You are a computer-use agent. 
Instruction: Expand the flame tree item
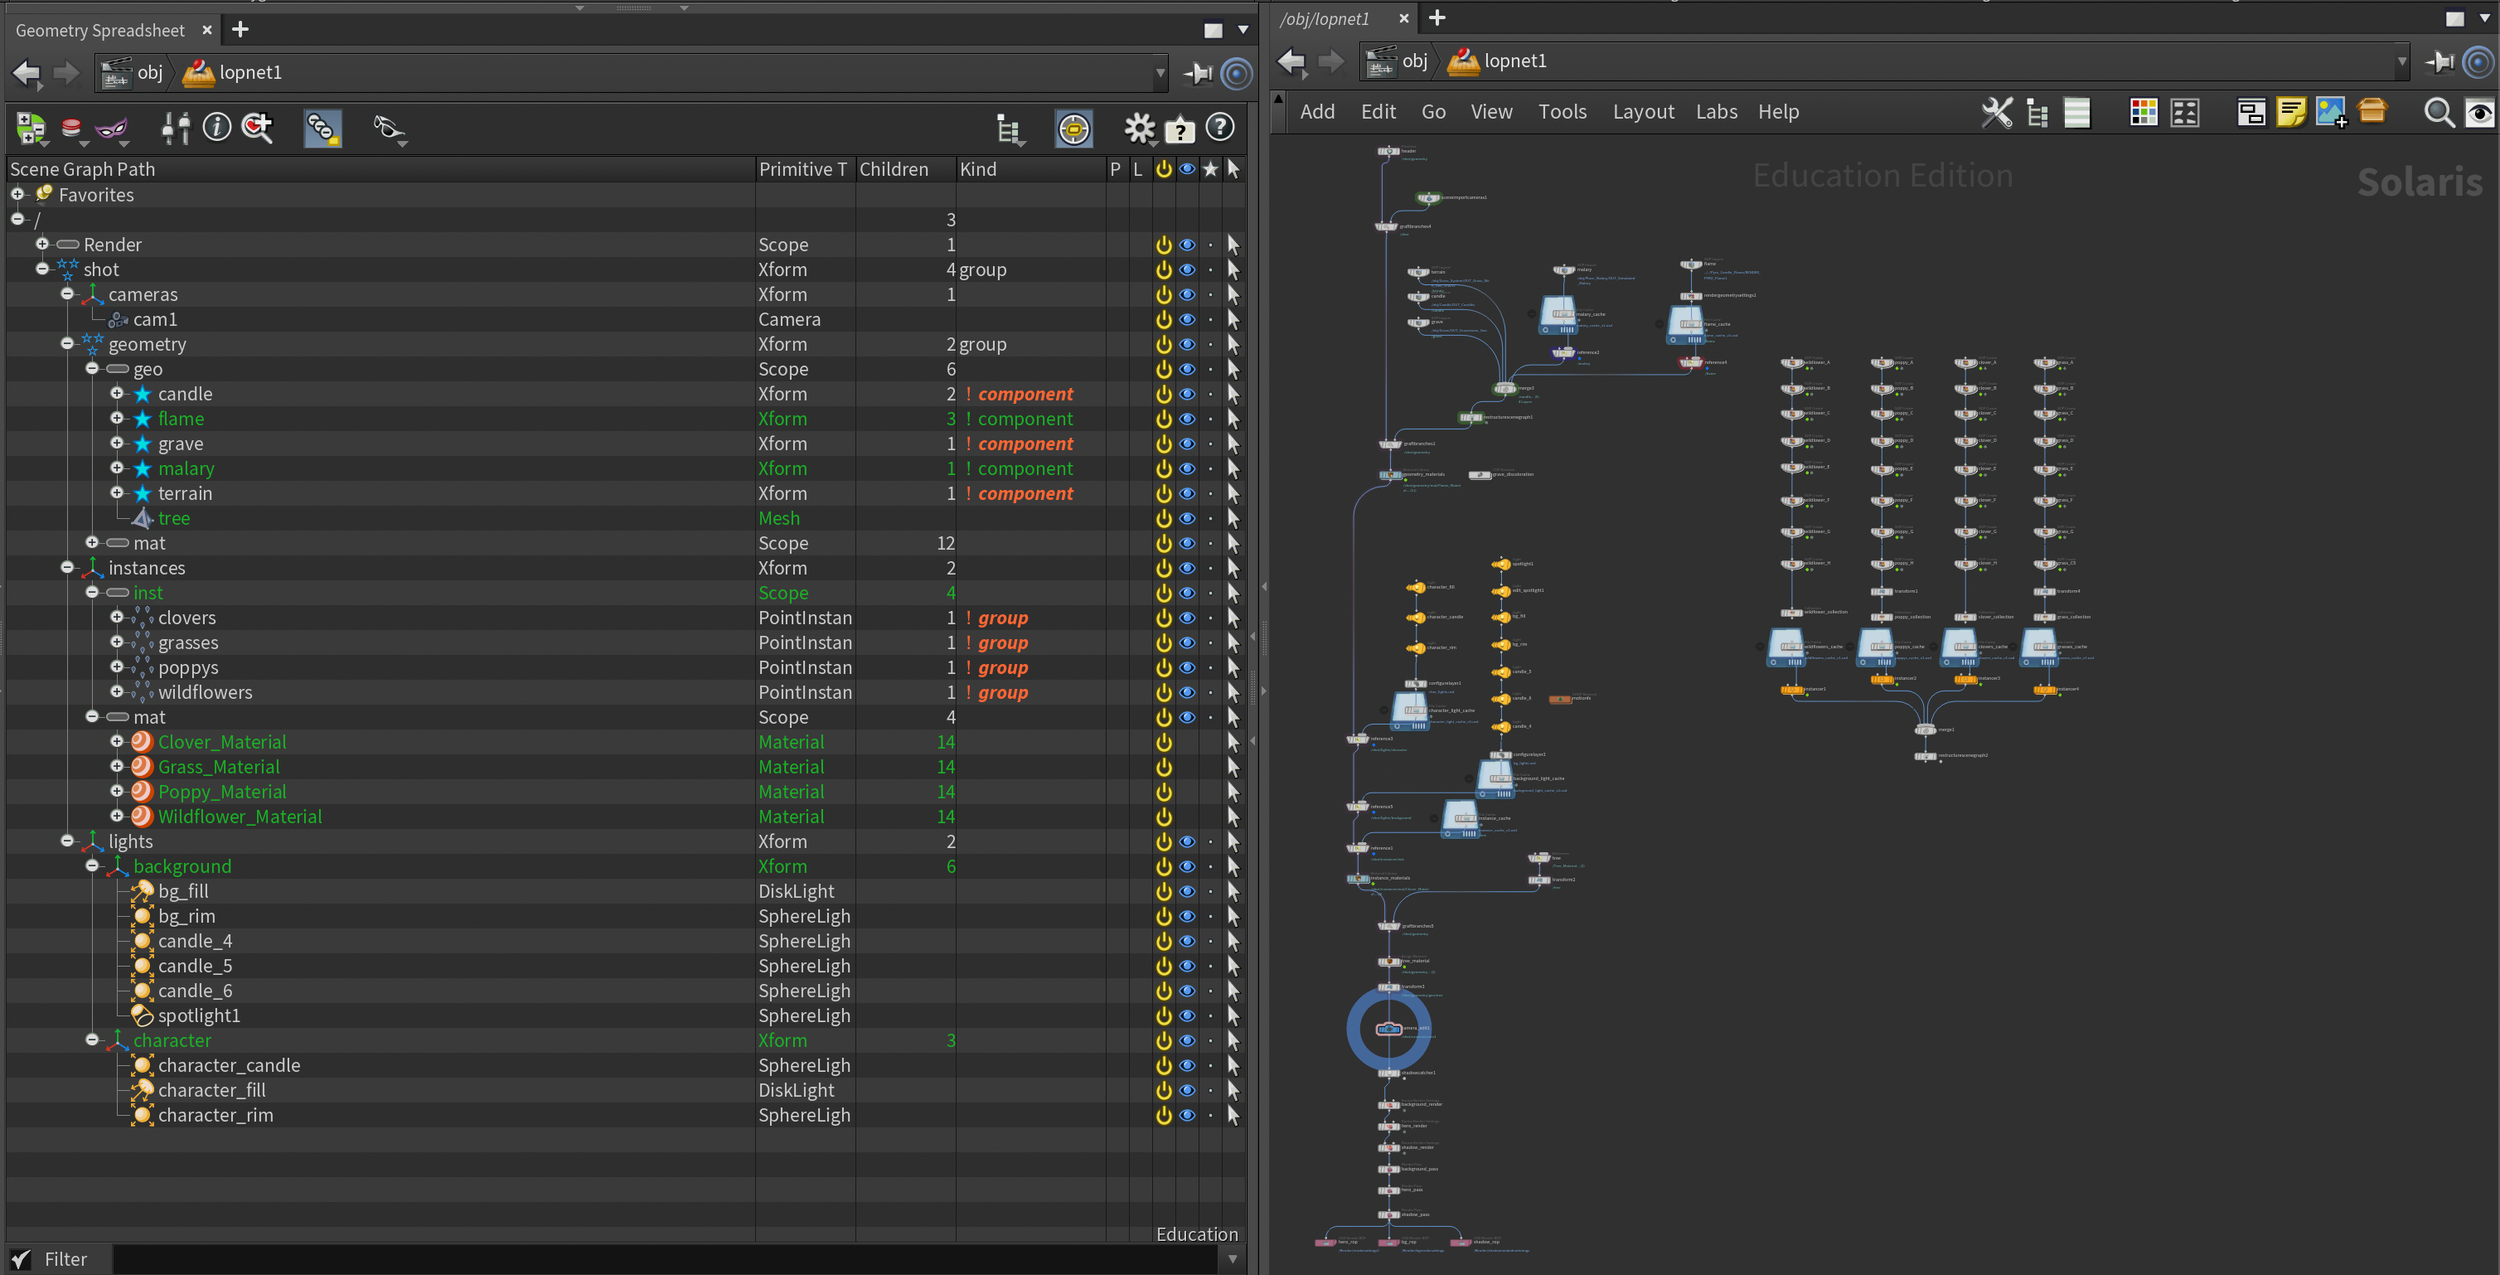(117, 419)
